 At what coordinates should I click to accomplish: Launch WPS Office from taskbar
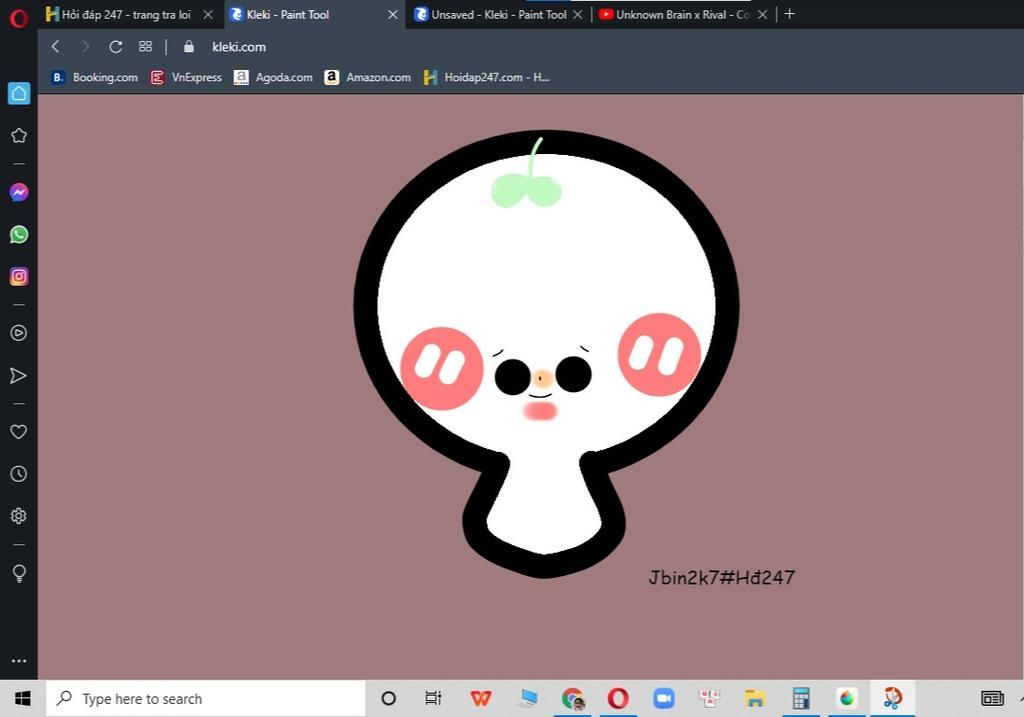coord(481,699)
